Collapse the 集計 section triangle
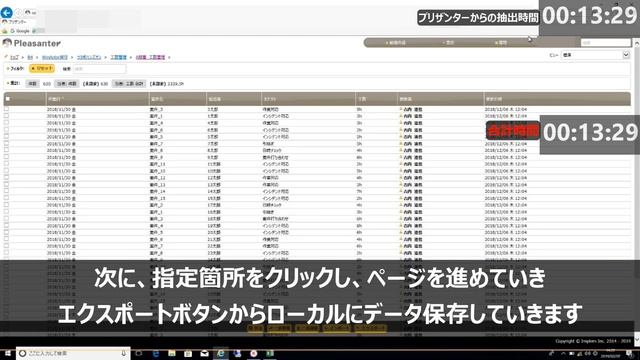 click(x=8, y=83)
